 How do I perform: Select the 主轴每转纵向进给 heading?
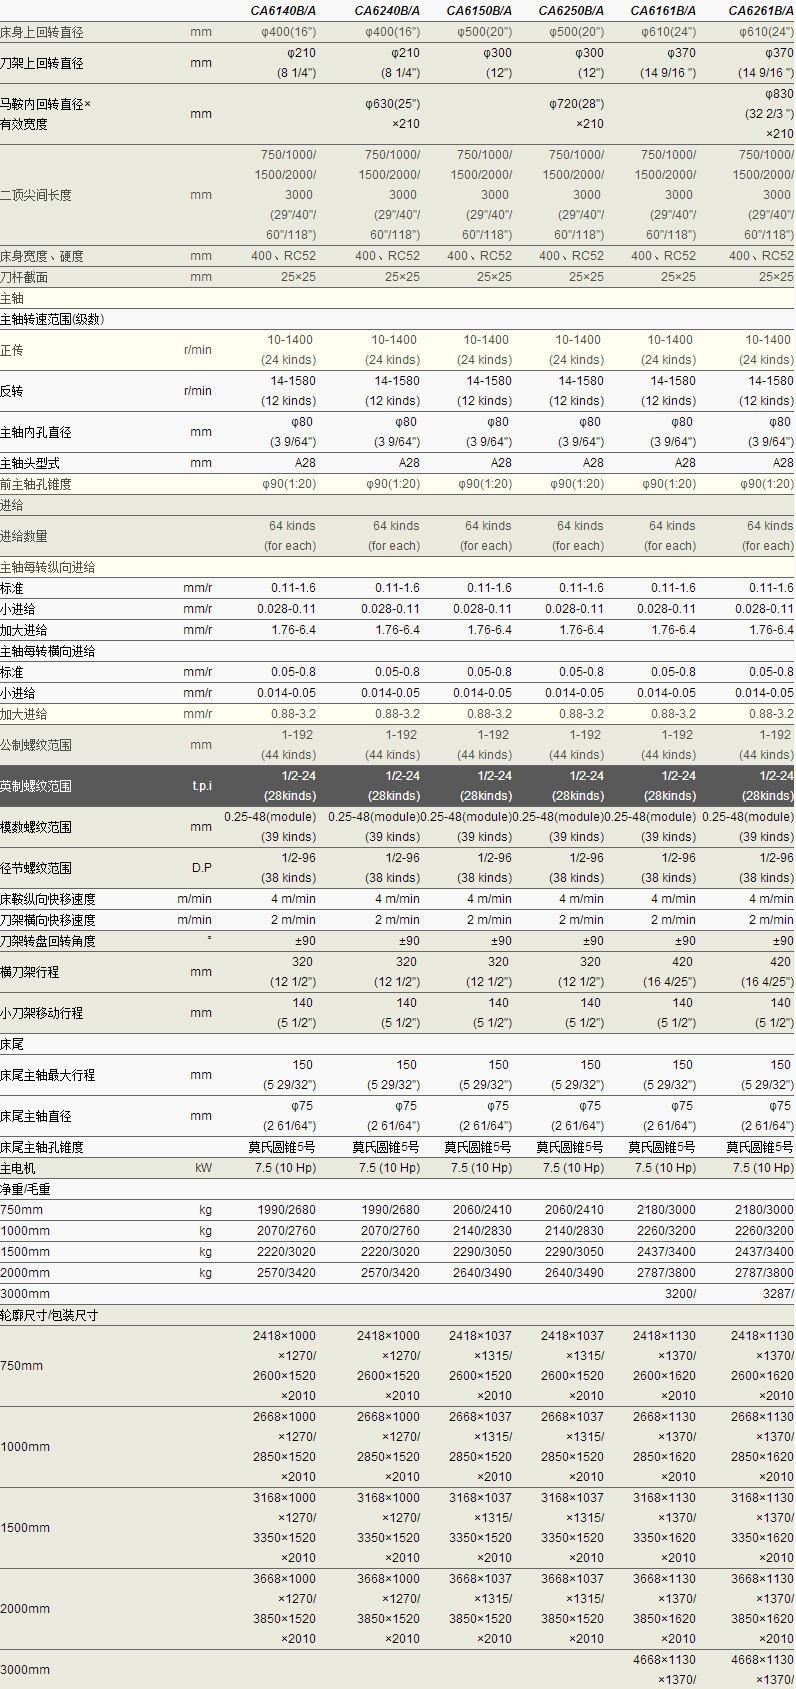coord(48,567)
